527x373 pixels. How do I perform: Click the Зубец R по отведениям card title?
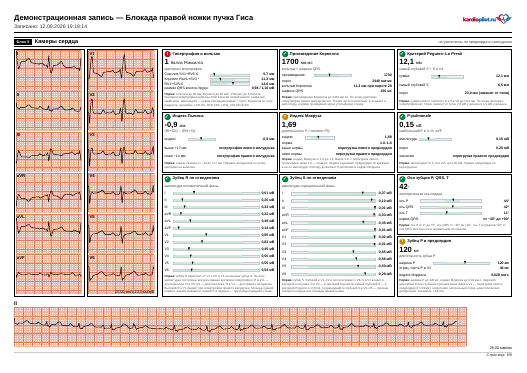click(196, 178)
